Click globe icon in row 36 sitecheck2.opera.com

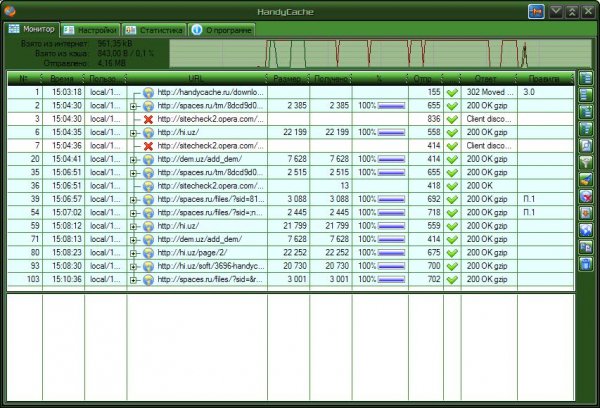pyautogui.click(x=148, y=186)
